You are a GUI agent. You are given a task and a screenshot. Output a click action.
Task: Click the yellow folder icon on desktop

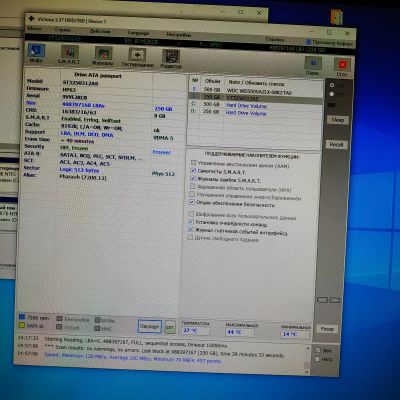[336, 17]
